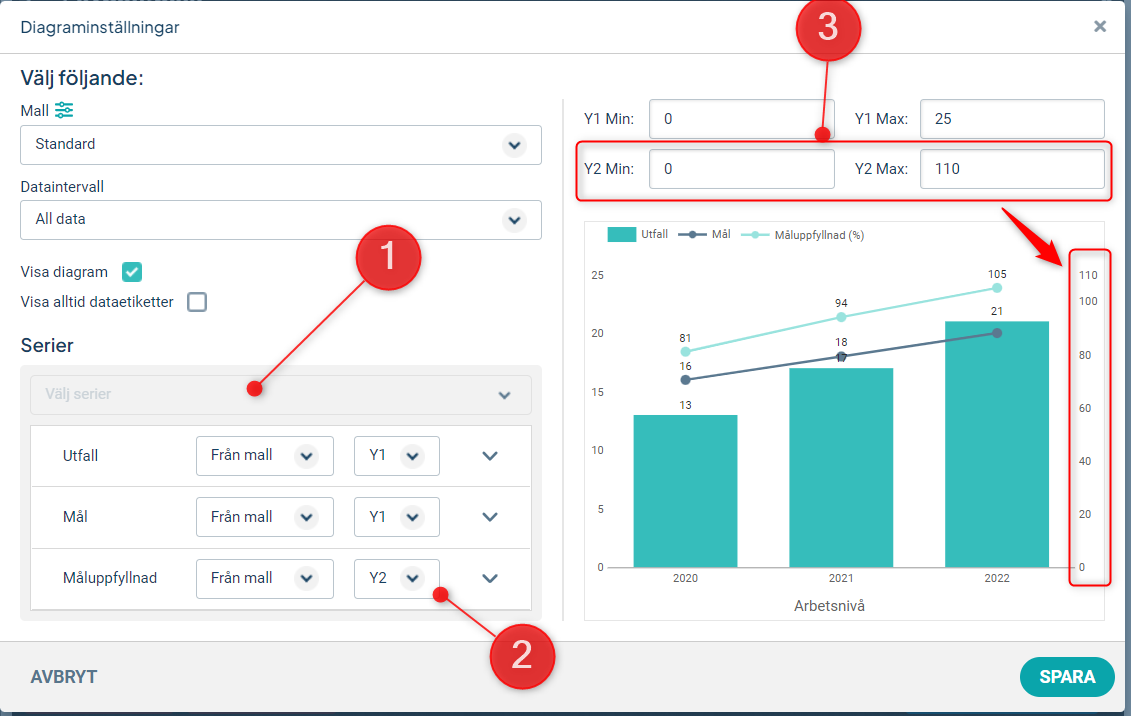This screenshot has width=1131, height=716.
Task: Expand the Utfall series row chevron
Action: [490, 456]
